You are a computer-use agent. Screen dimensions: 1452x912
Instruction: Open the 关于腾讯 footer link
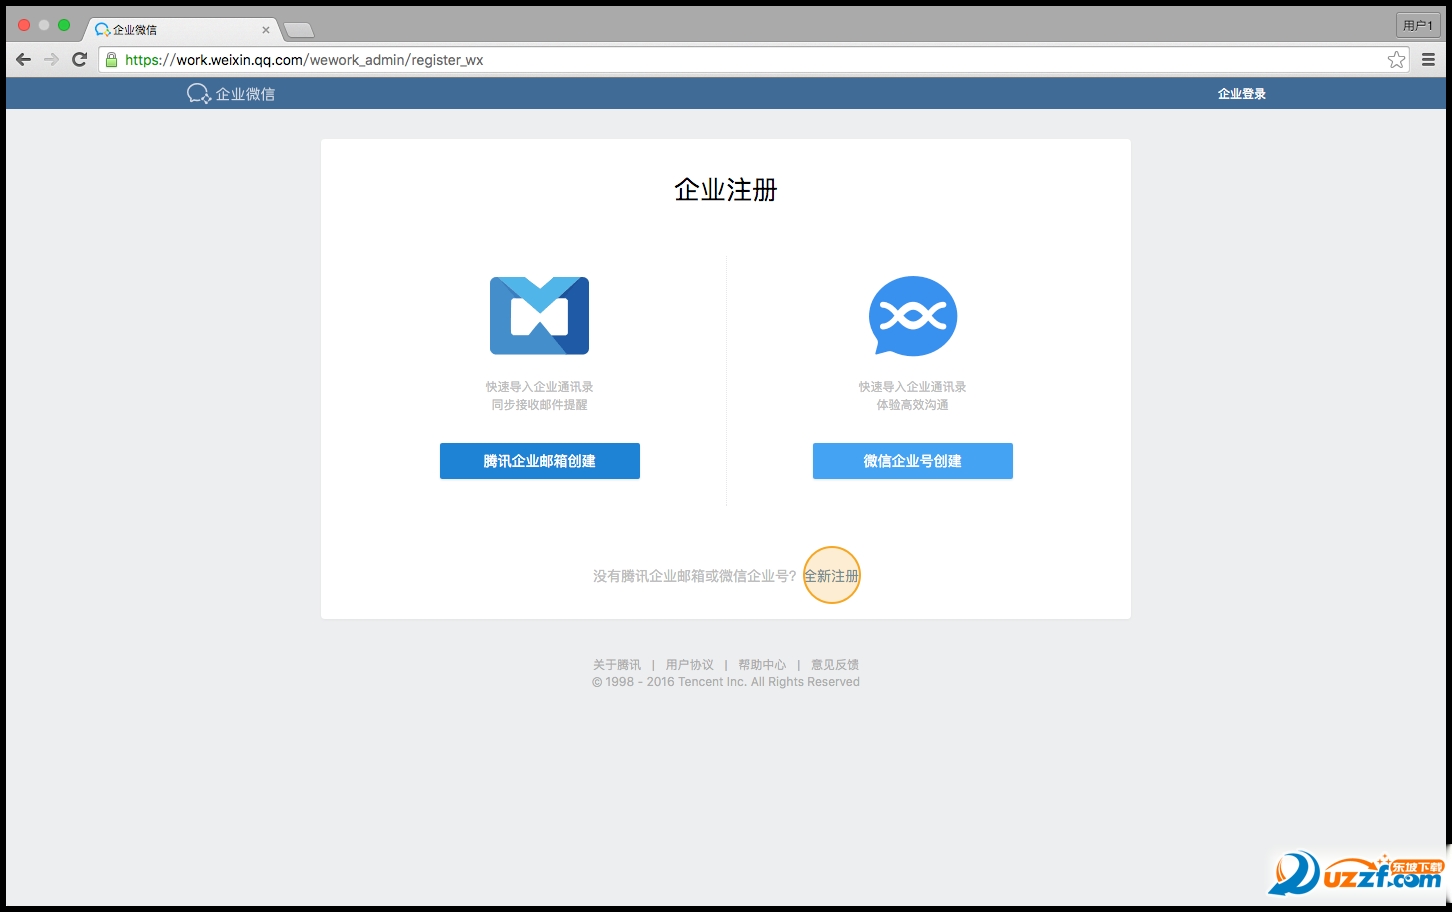pos(617,665)
